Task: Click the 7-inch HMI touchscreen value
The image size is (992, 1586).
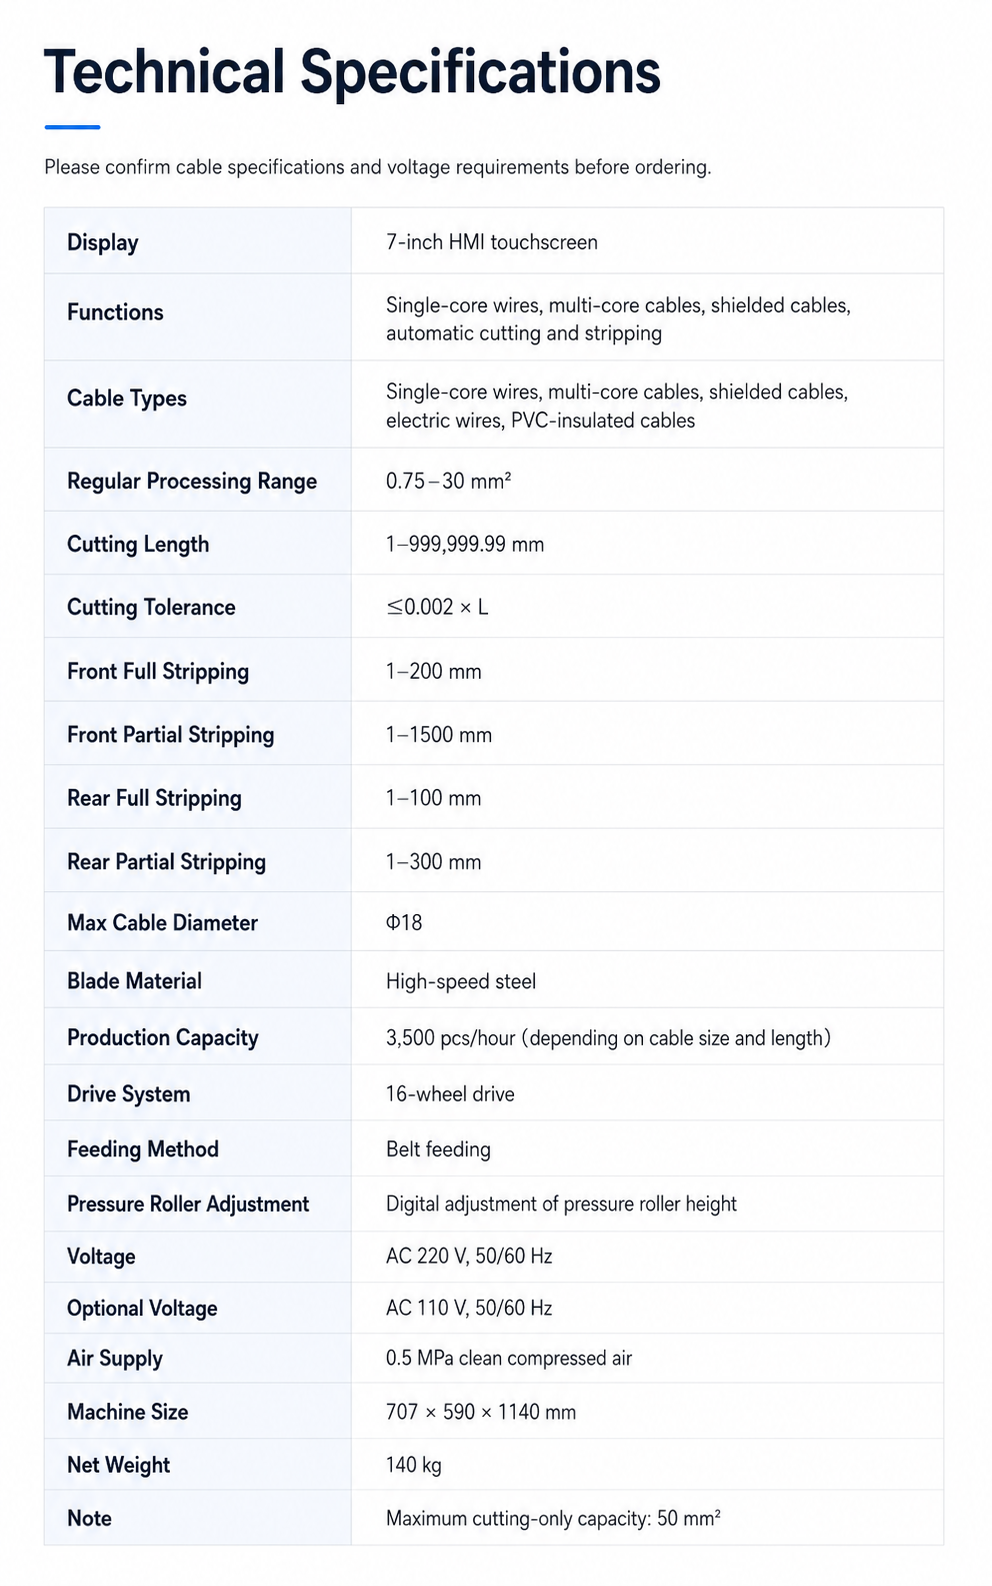Action: click(492, 242)
